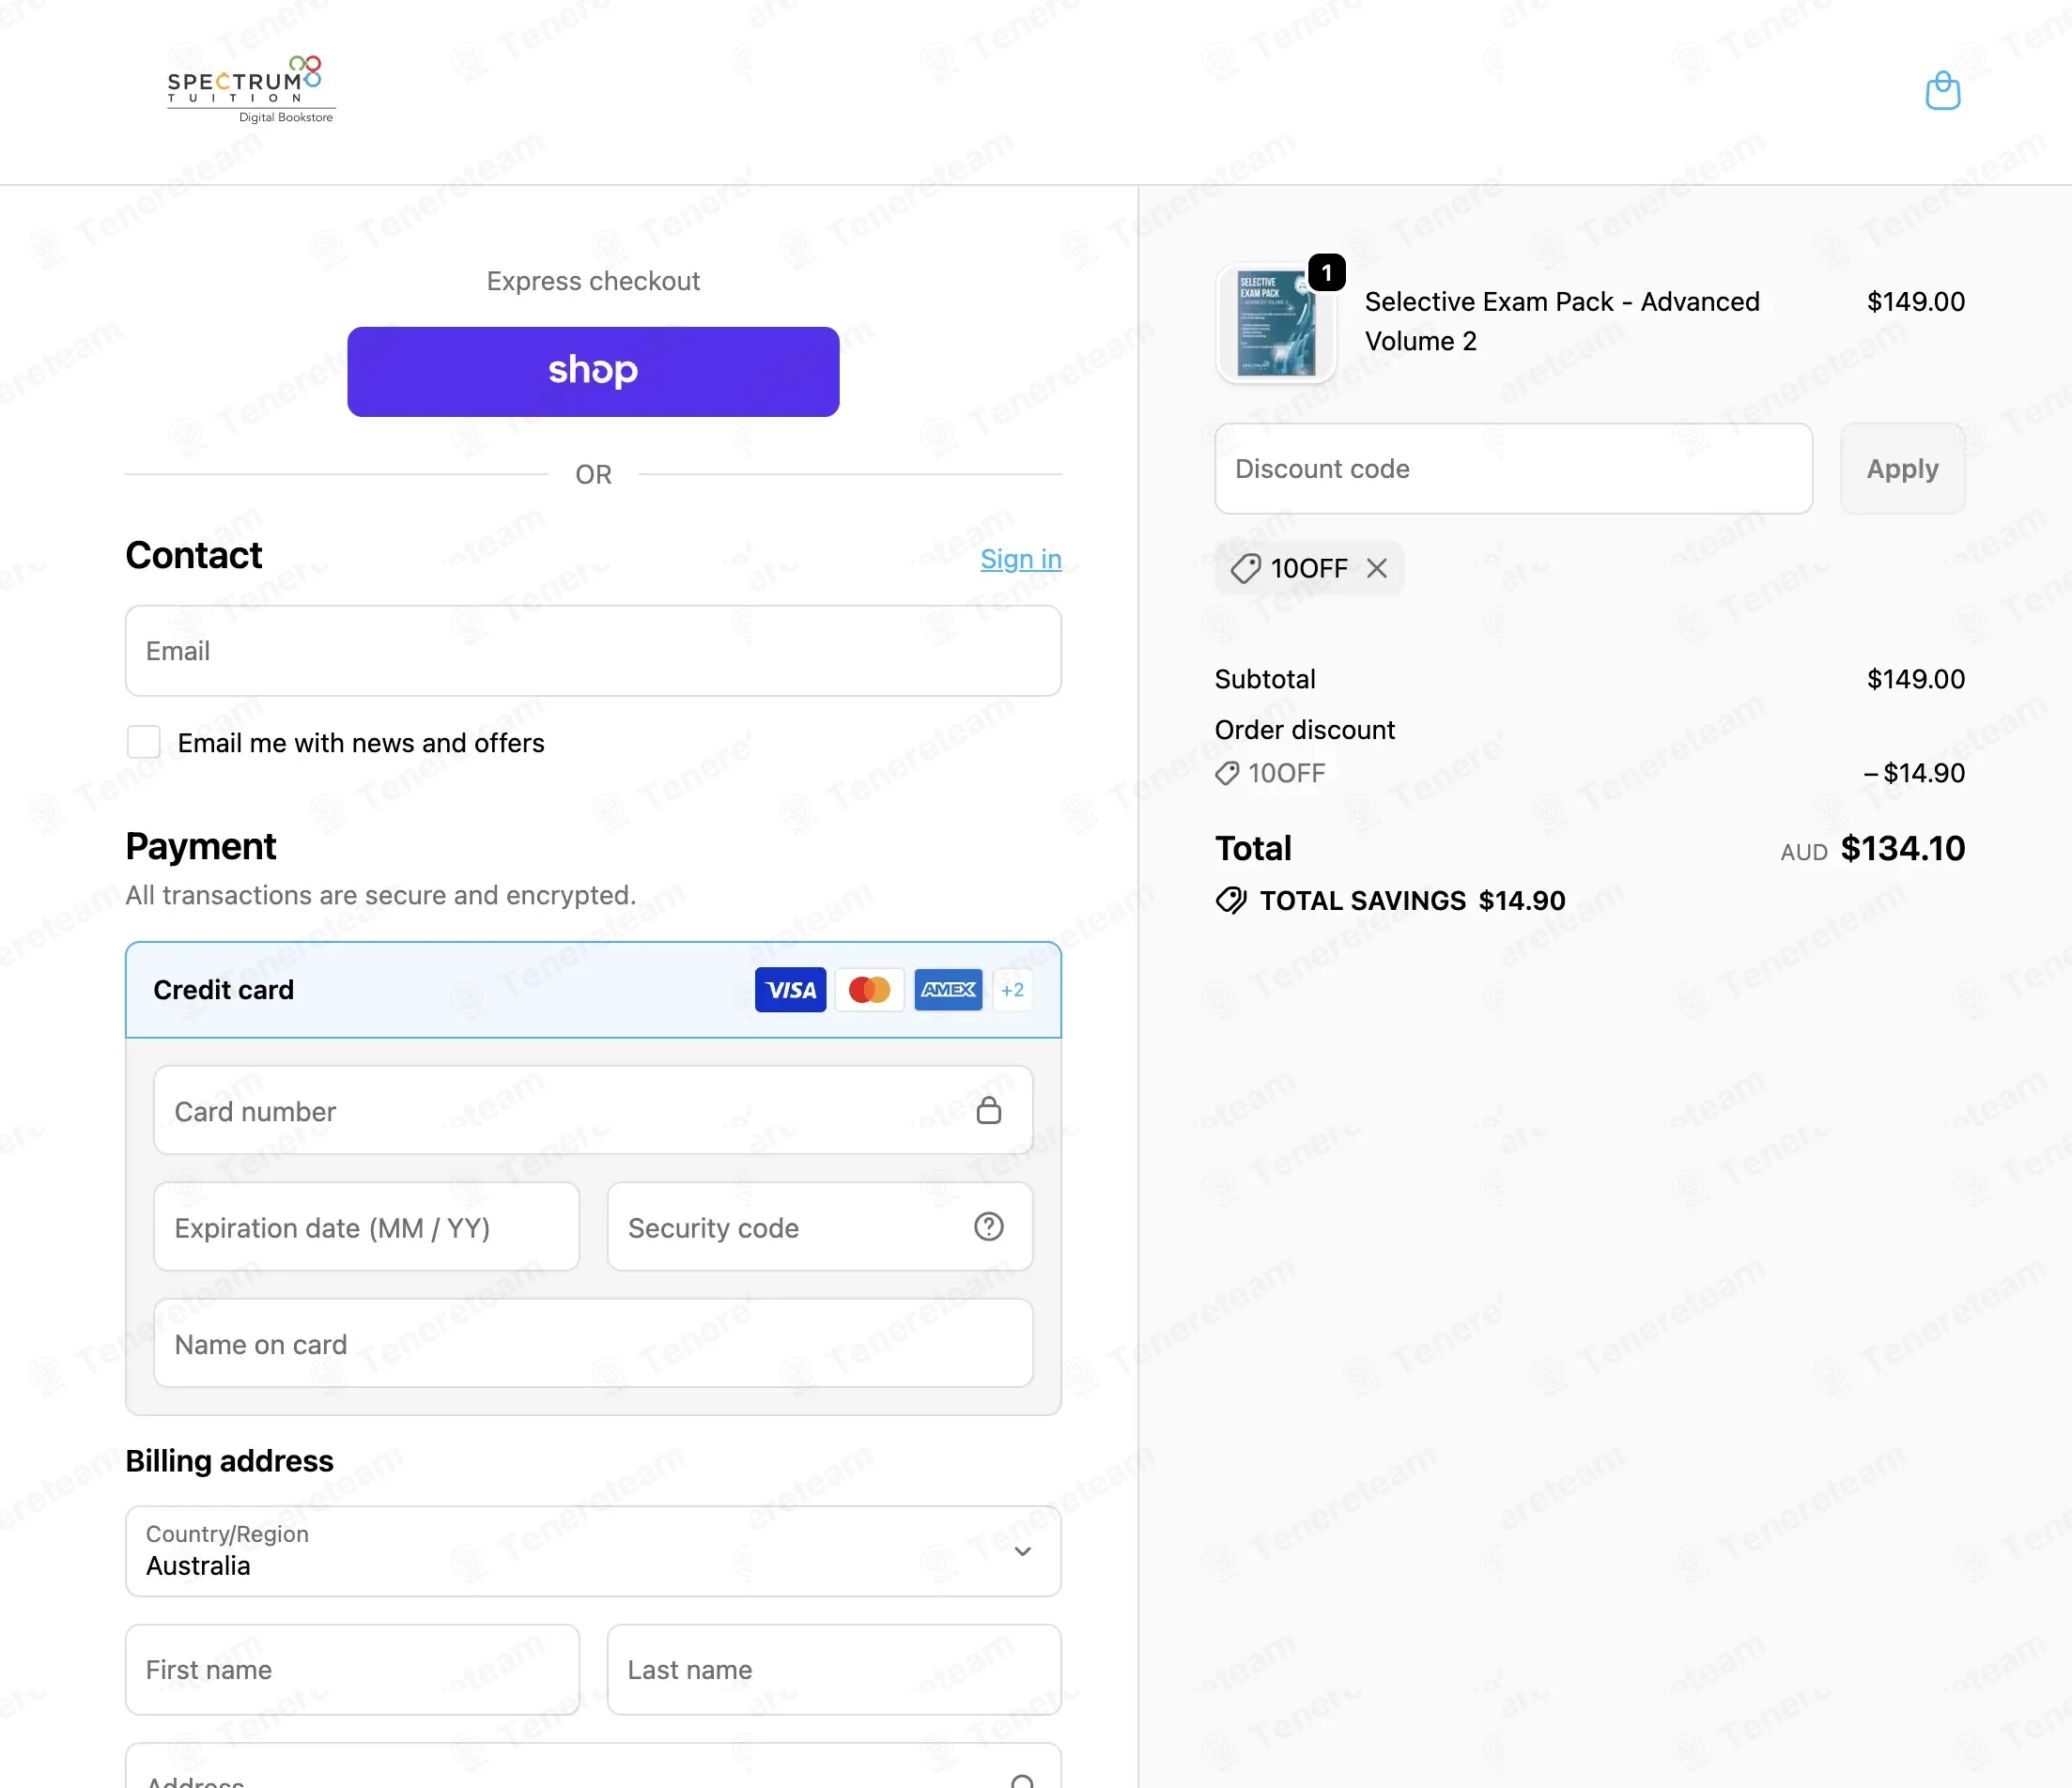Screen dimensions: 2072x1788
Task: Remove the 10OFF discount code tag
Action: point(1377,568)
